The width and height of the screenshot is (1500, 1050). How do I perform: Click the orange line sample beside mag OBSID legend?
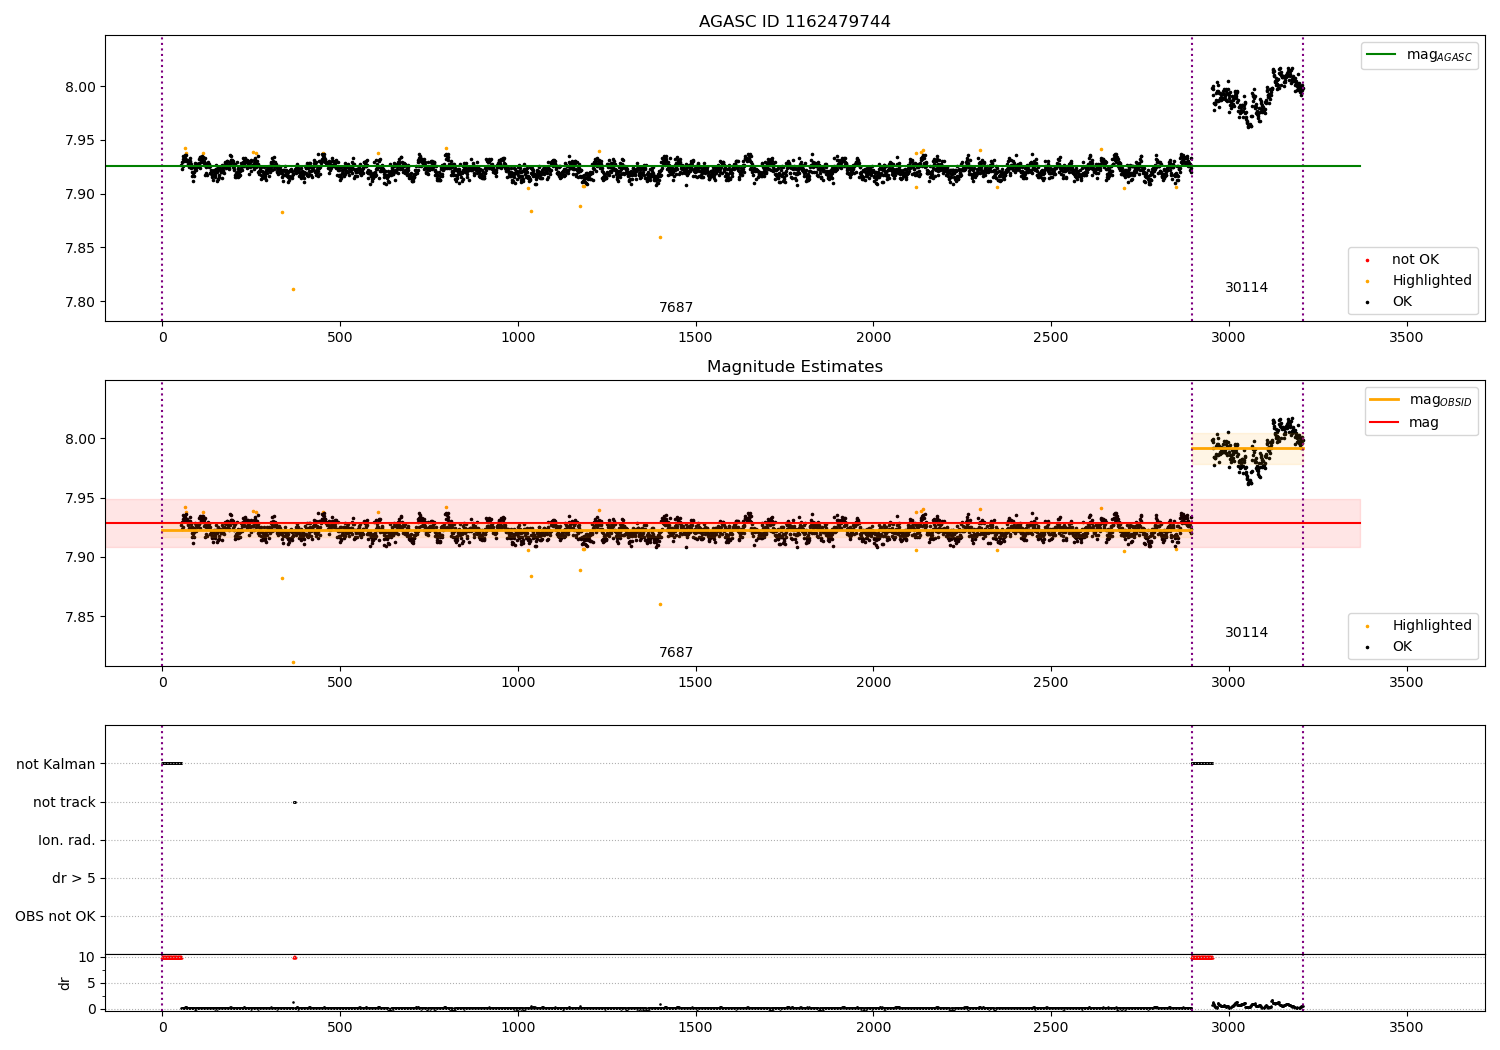(1385, 400)
